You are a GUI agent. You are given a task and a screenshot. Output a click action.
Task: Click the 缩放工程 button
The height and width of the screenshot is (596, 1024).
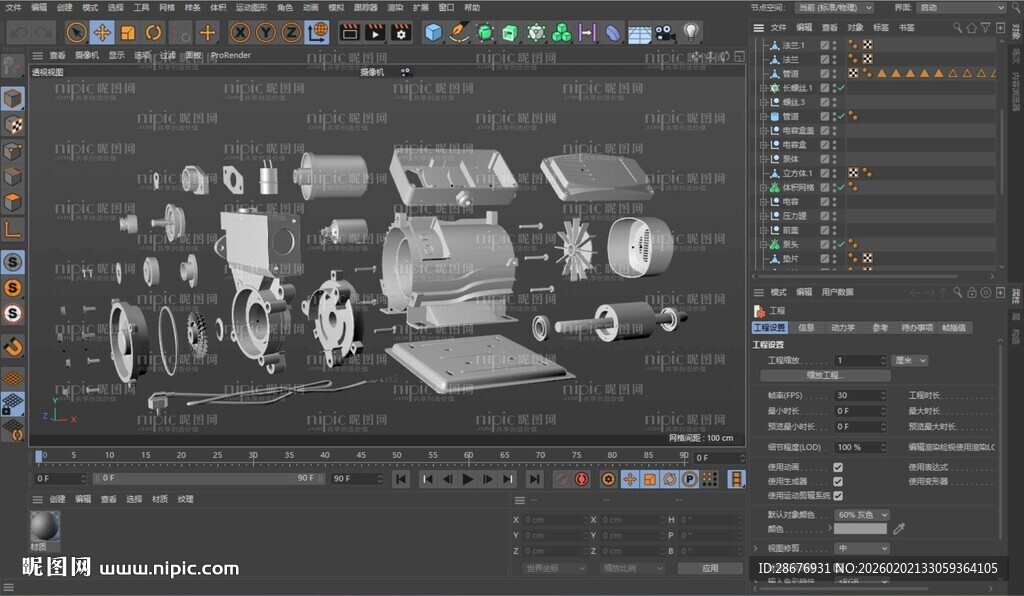(x=827, y=374)
